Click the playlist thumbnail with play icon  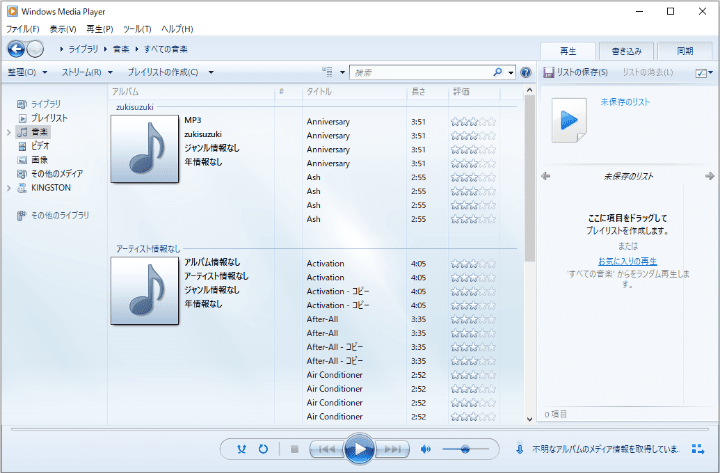pyautogui.click(x=569, y=120)
